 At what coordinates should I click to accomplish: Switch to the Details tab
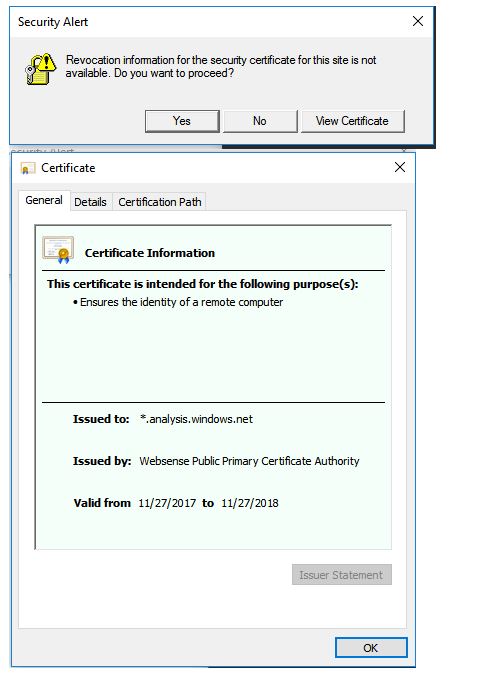pyautogui.click(x=91, y=202)
